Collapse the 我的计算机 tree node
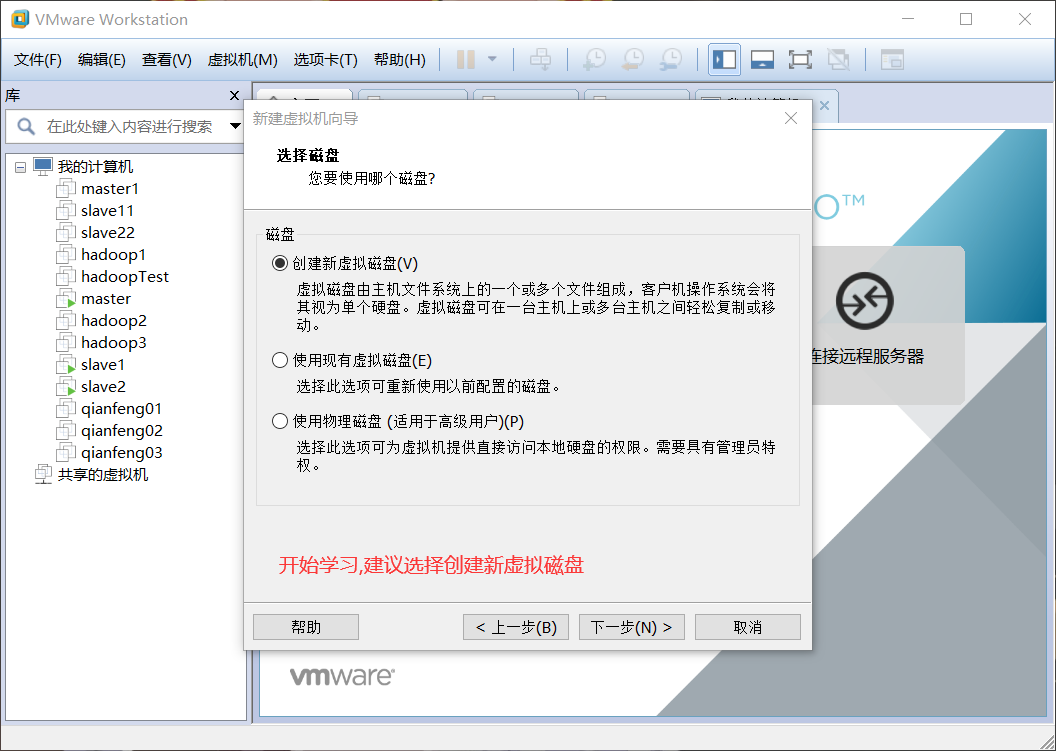The height and width of the screenshot is (751, 1056). click(x=21, y=166)
